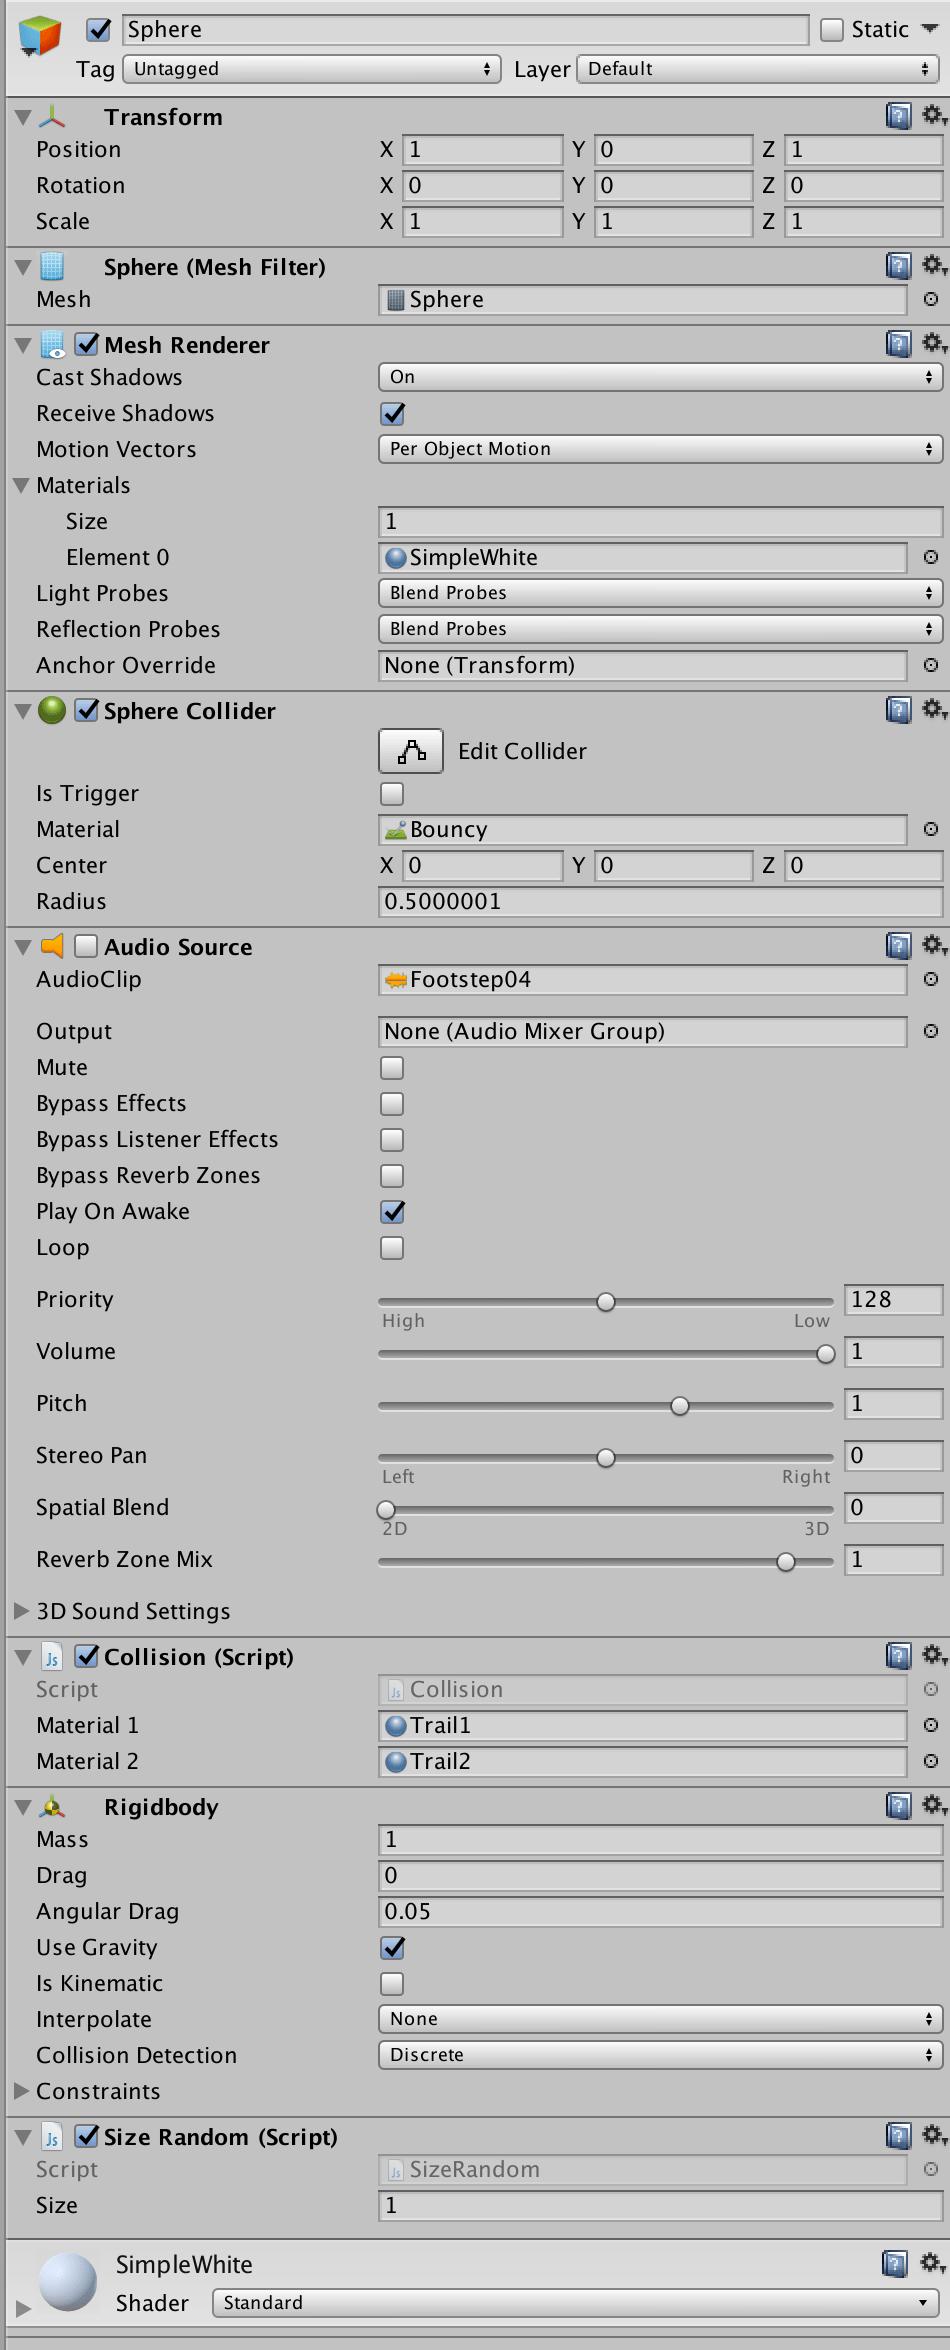
Task: Open Mesh Renderer gear settings
Action: 934,343
